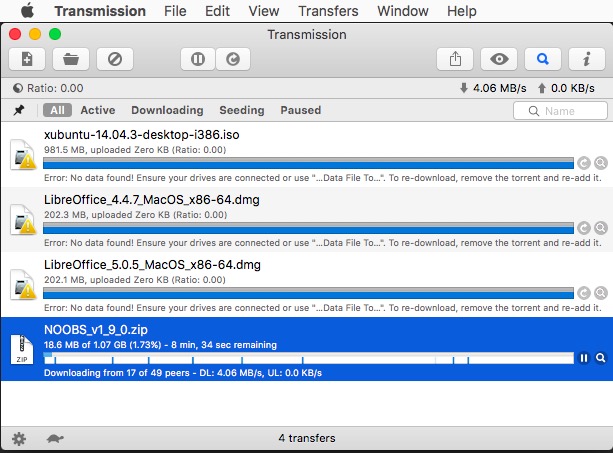The height and width of the screenshot is (453, 613).
Task: Reveal xubuntu-14.04.3 file in Finder
Action: pos(601,163)
